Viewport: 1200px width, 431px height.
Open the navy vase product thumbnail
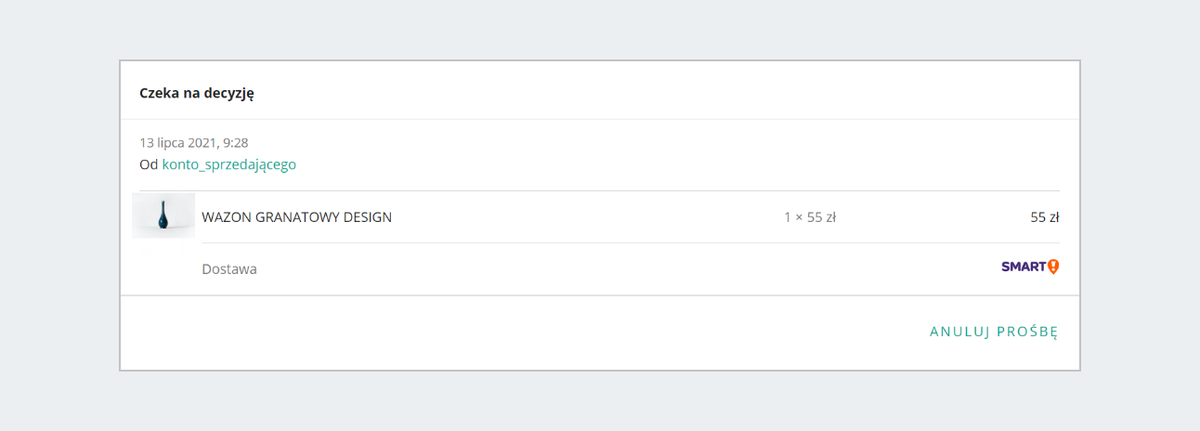[x=163, y=216]
